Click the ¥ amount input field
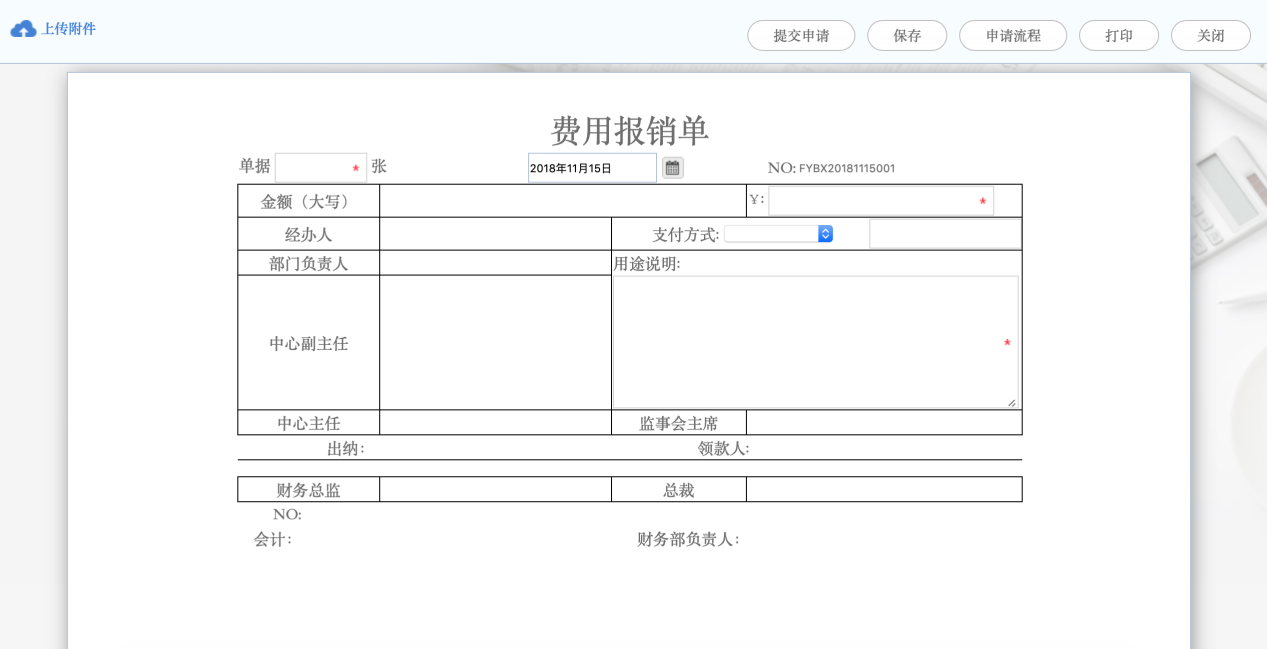 pos(880,200)
